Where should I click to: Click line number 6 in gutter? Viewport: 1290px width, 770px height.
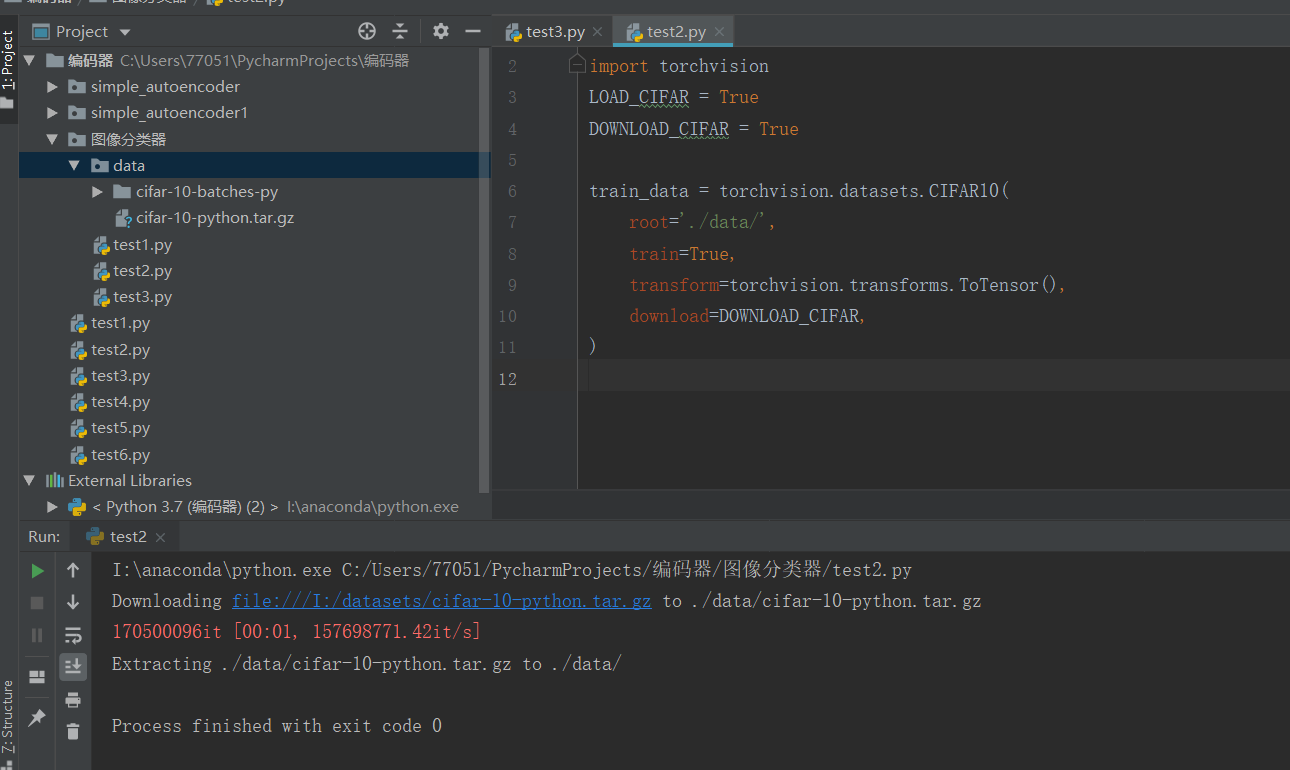[512, 191]
